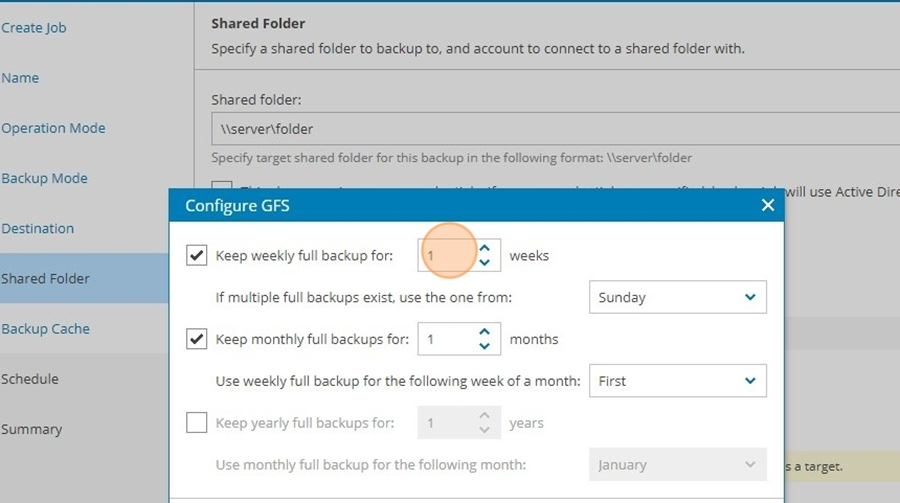Open the First week-of-month dropdown

pos(677,381)
